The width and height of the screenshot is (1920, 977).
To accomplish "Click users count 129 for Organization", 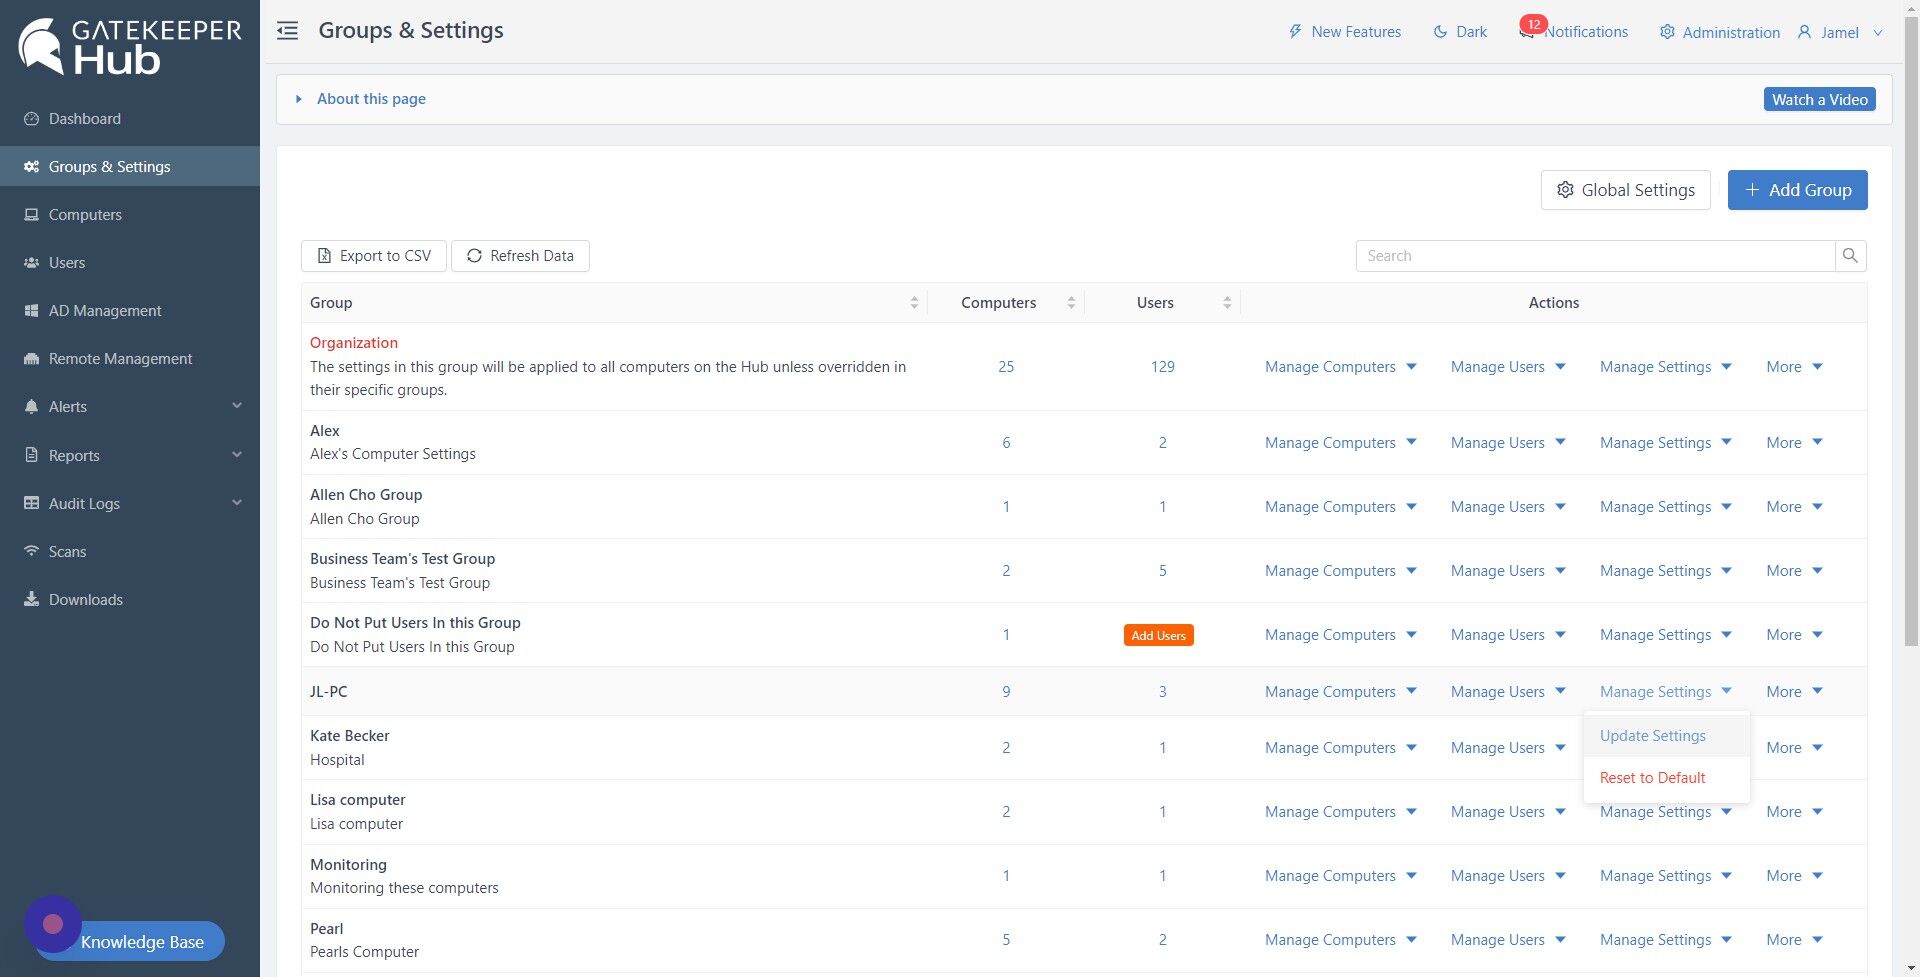I will (x=1163, y=367).
